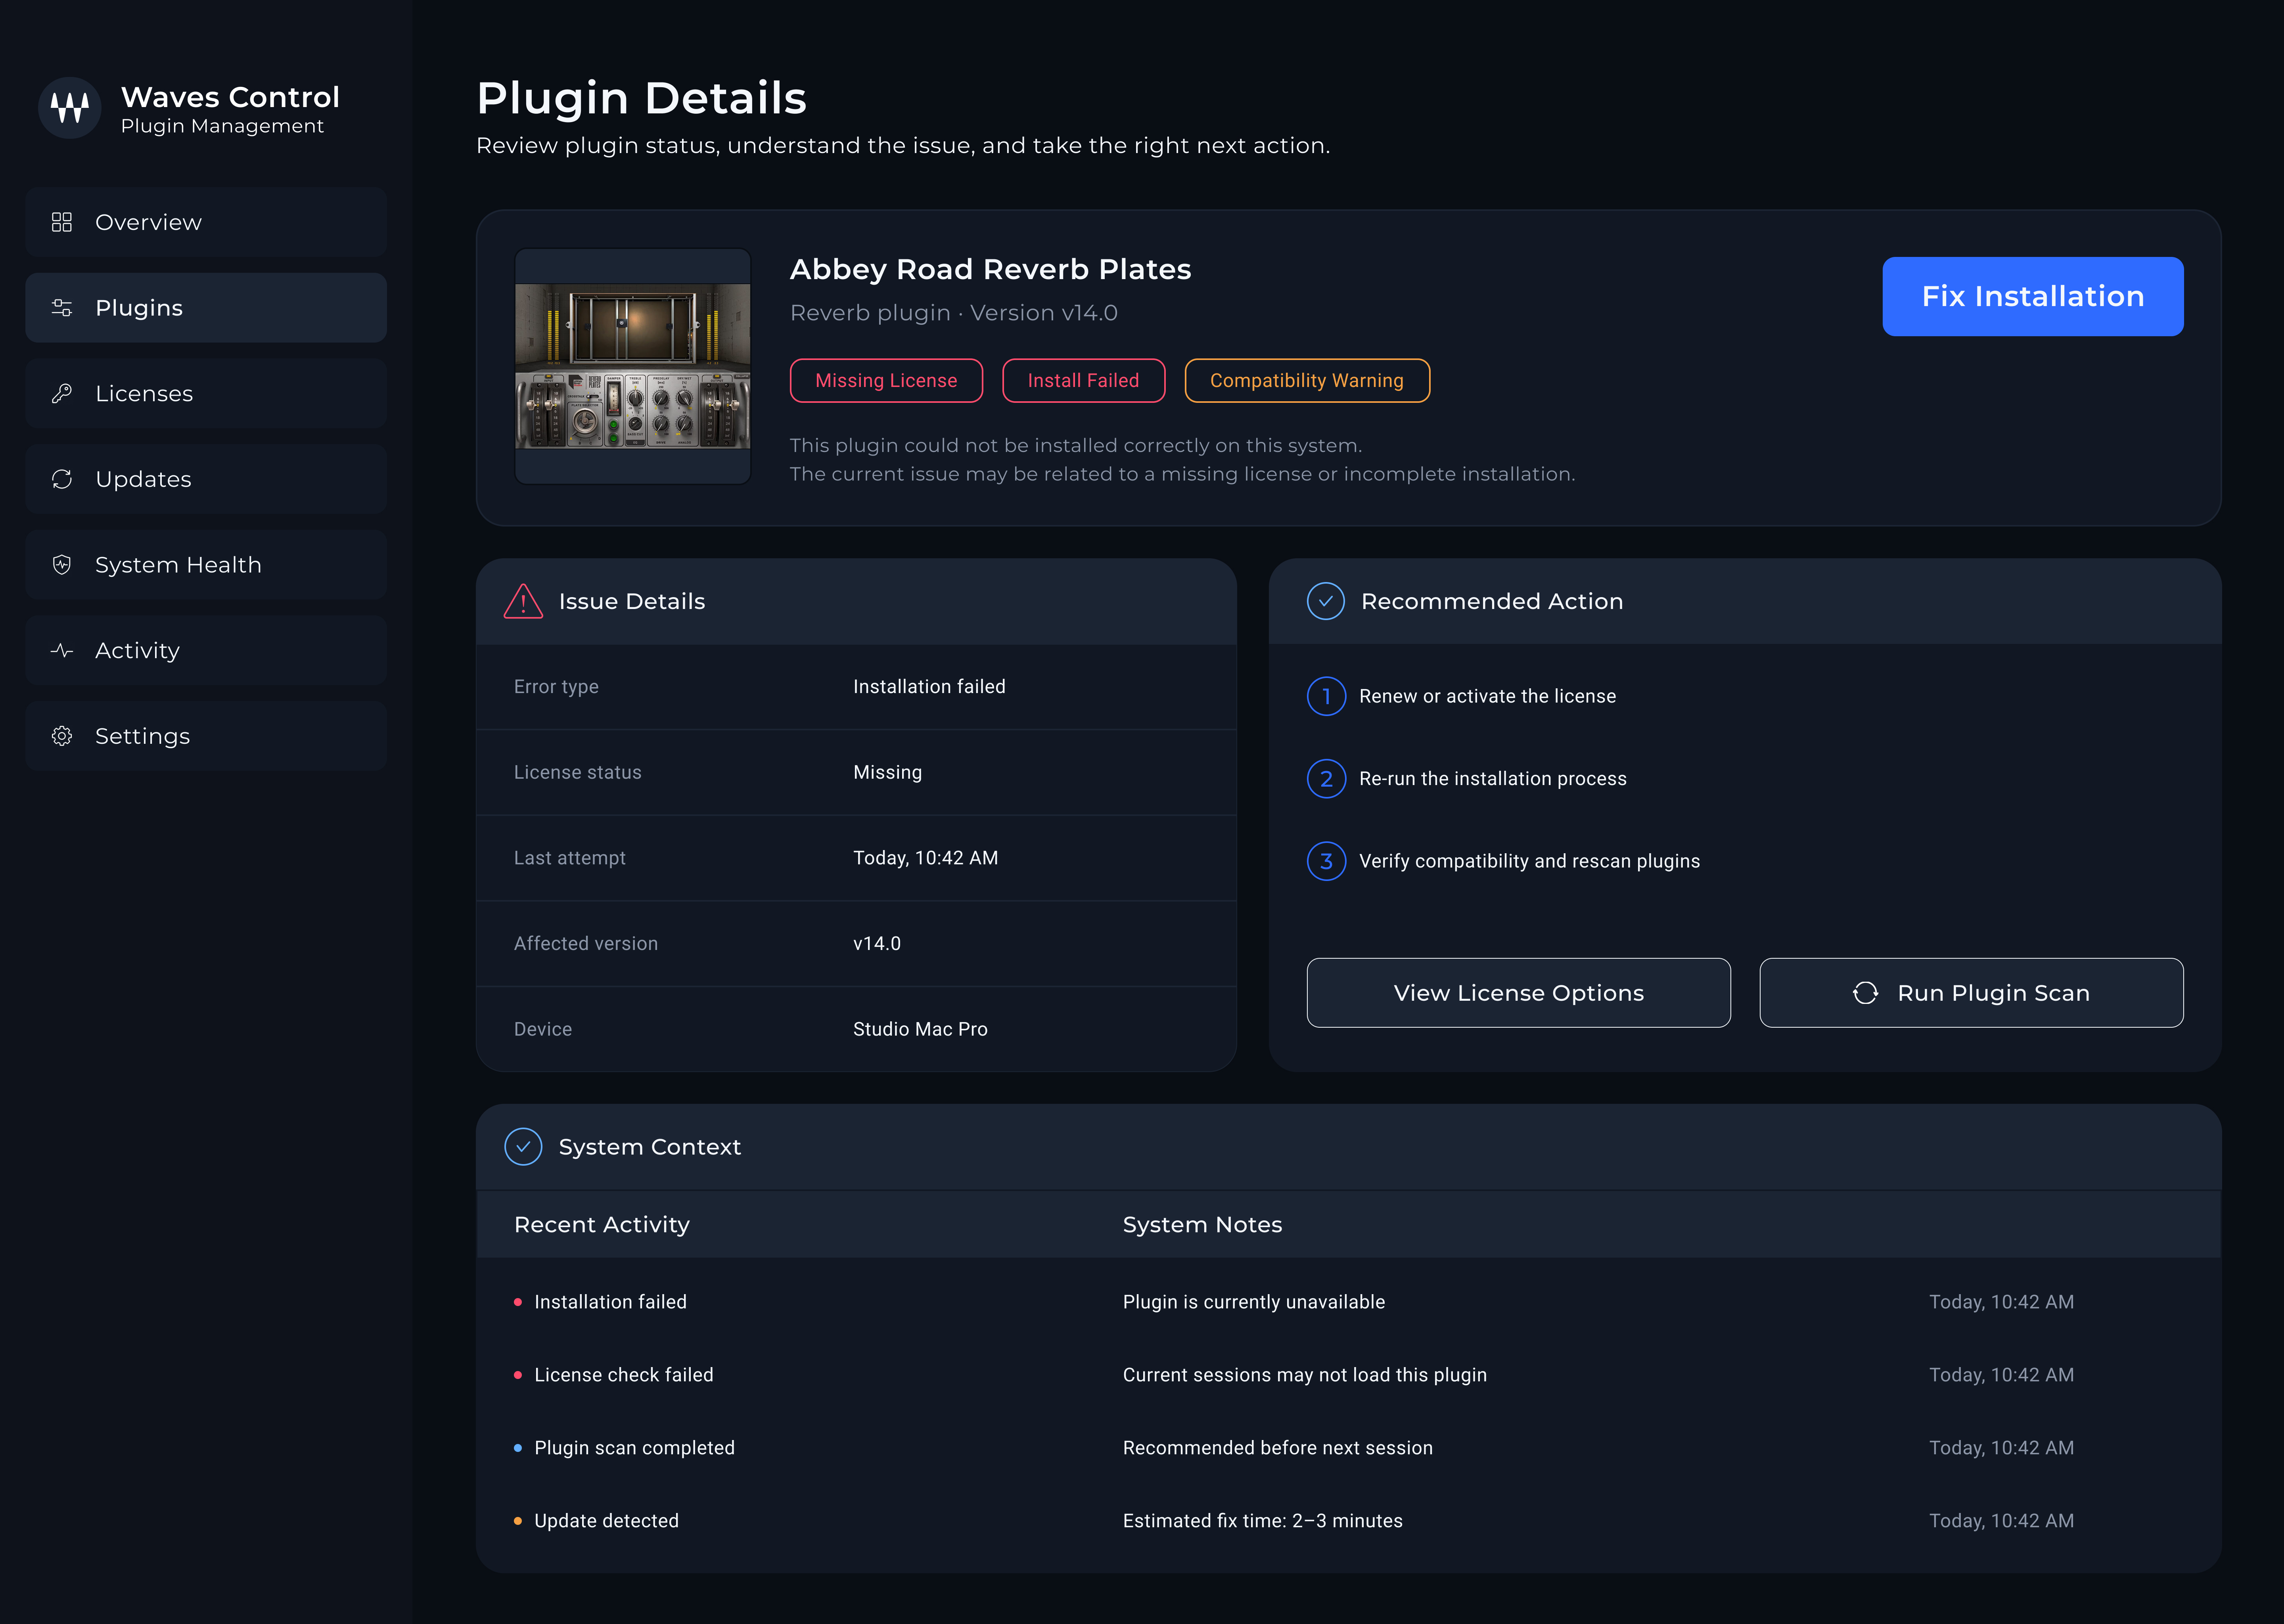Click 'Estimated fix time: 2–3 minutes' note
The image size is (2284, 1624).
point(1263,1521)
